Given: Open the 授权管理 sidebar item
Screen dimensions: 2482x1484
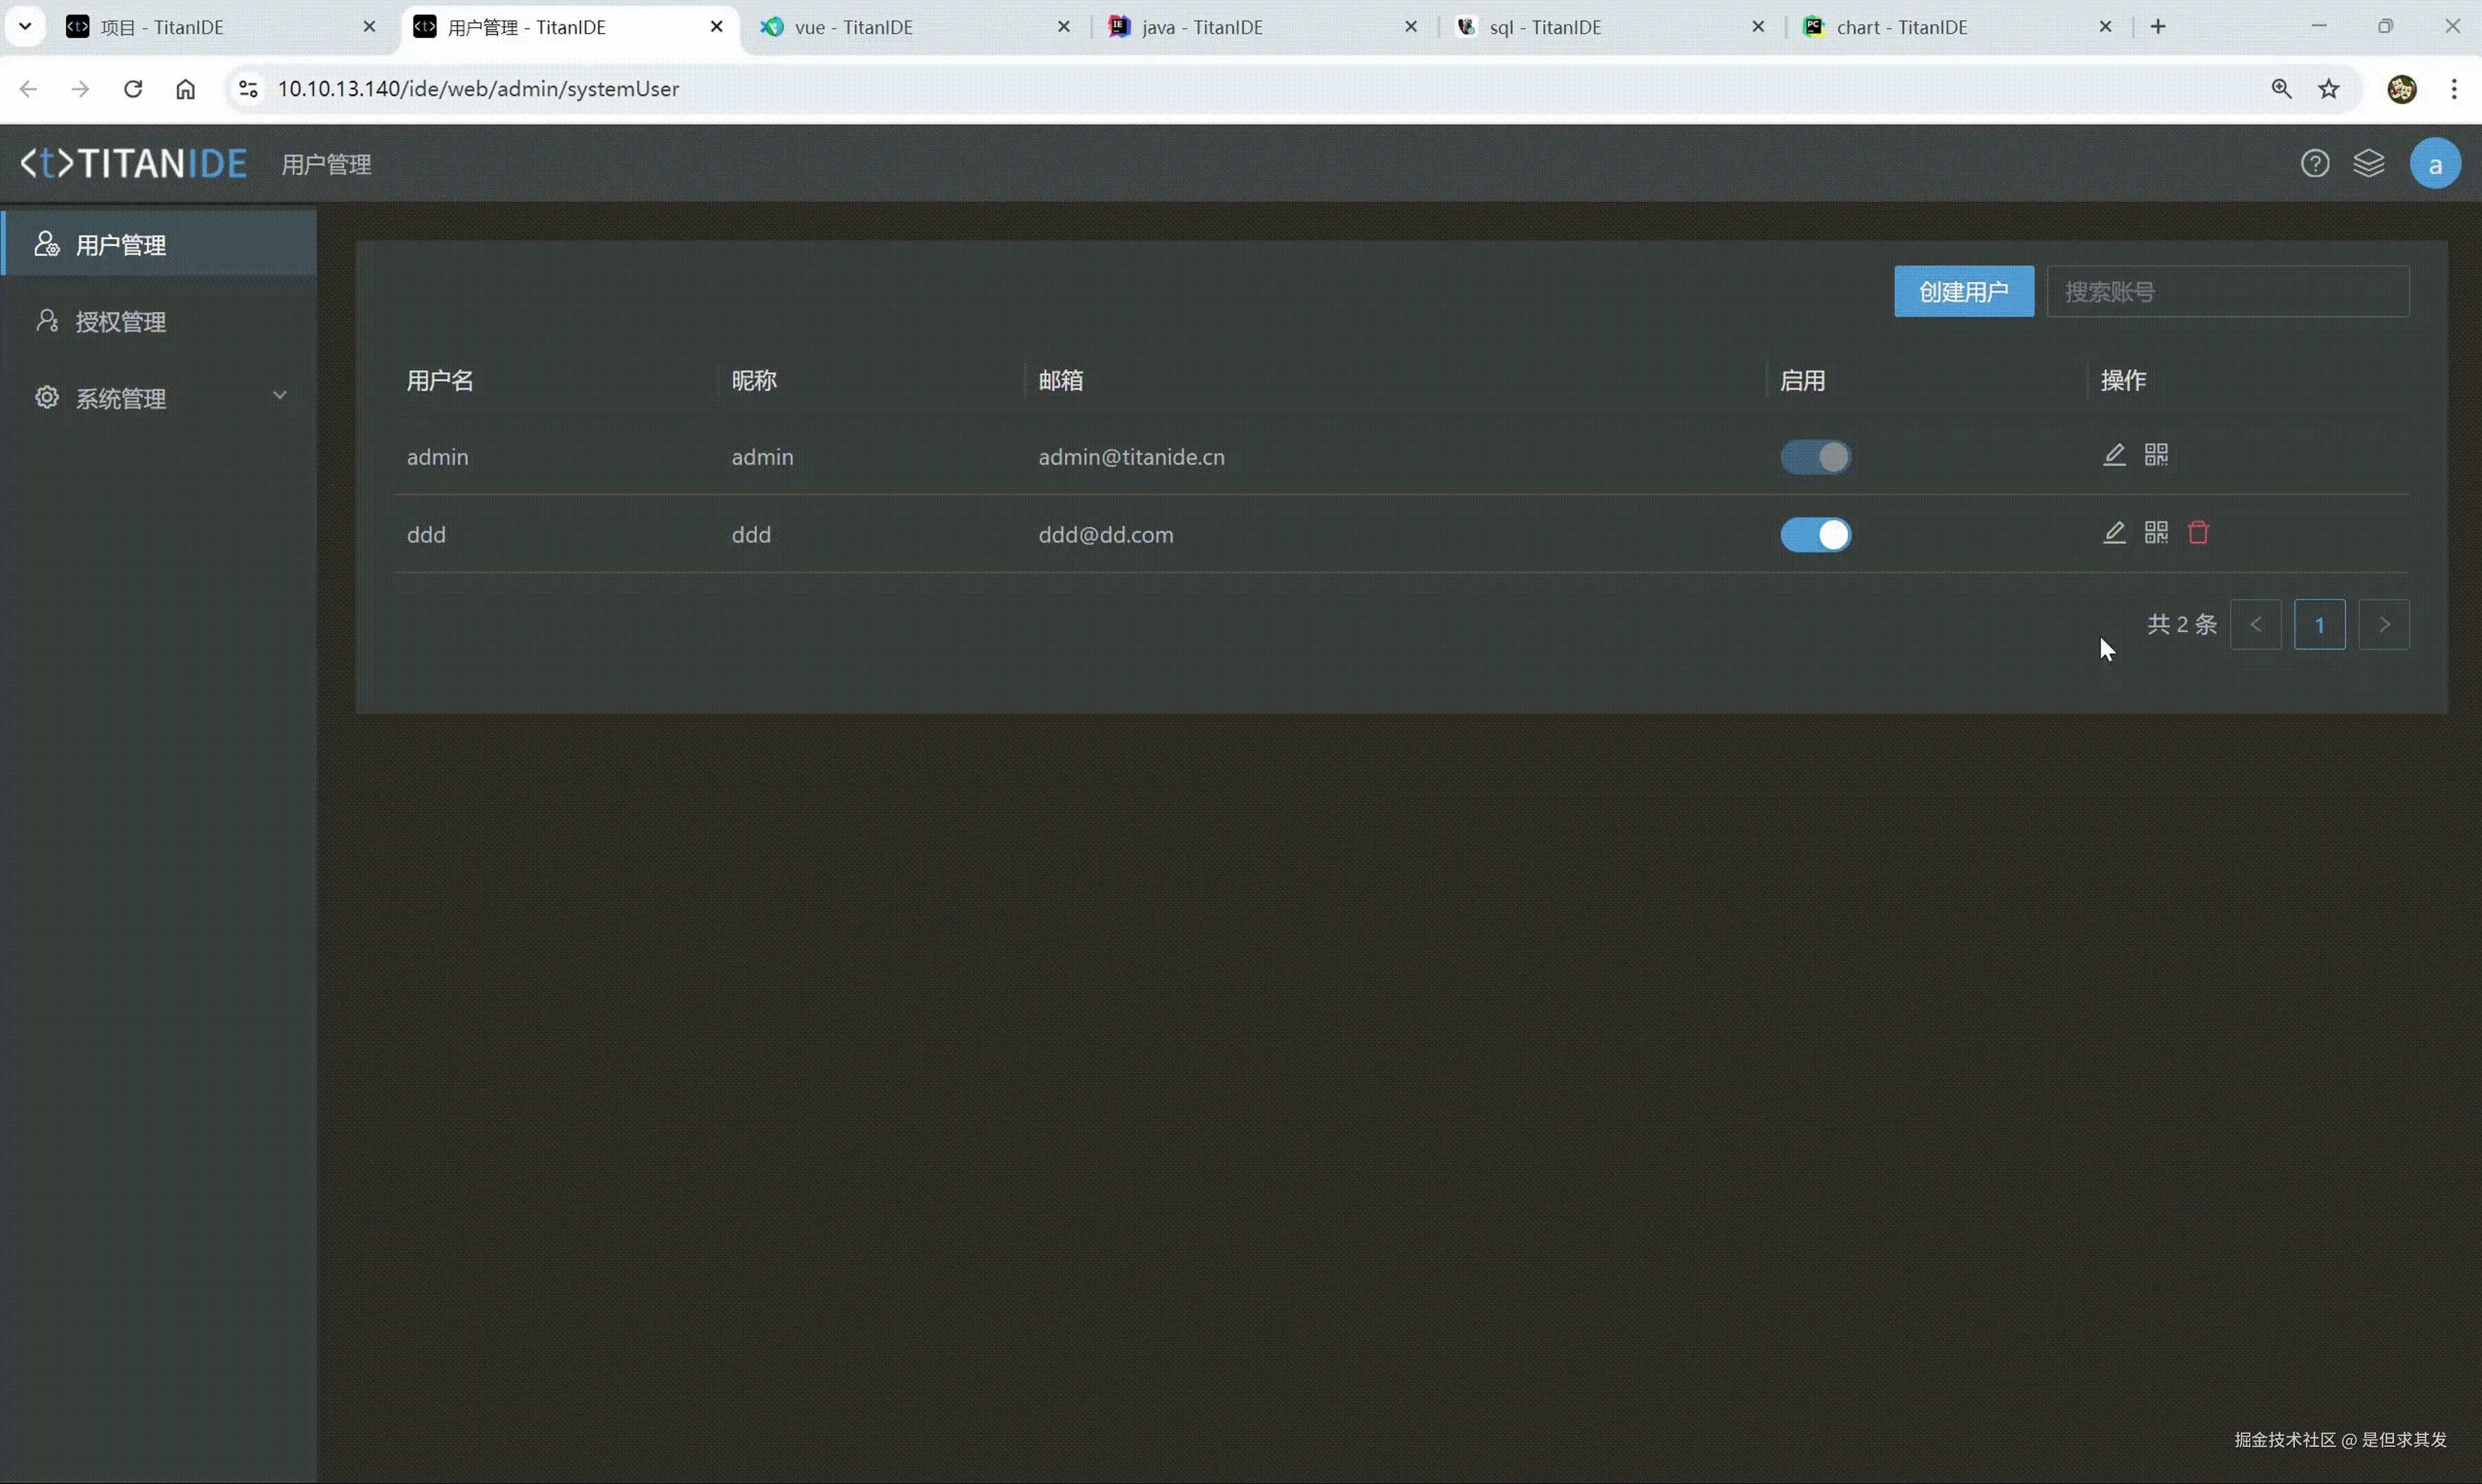Looking at the screenshot, I should [120, 322].
